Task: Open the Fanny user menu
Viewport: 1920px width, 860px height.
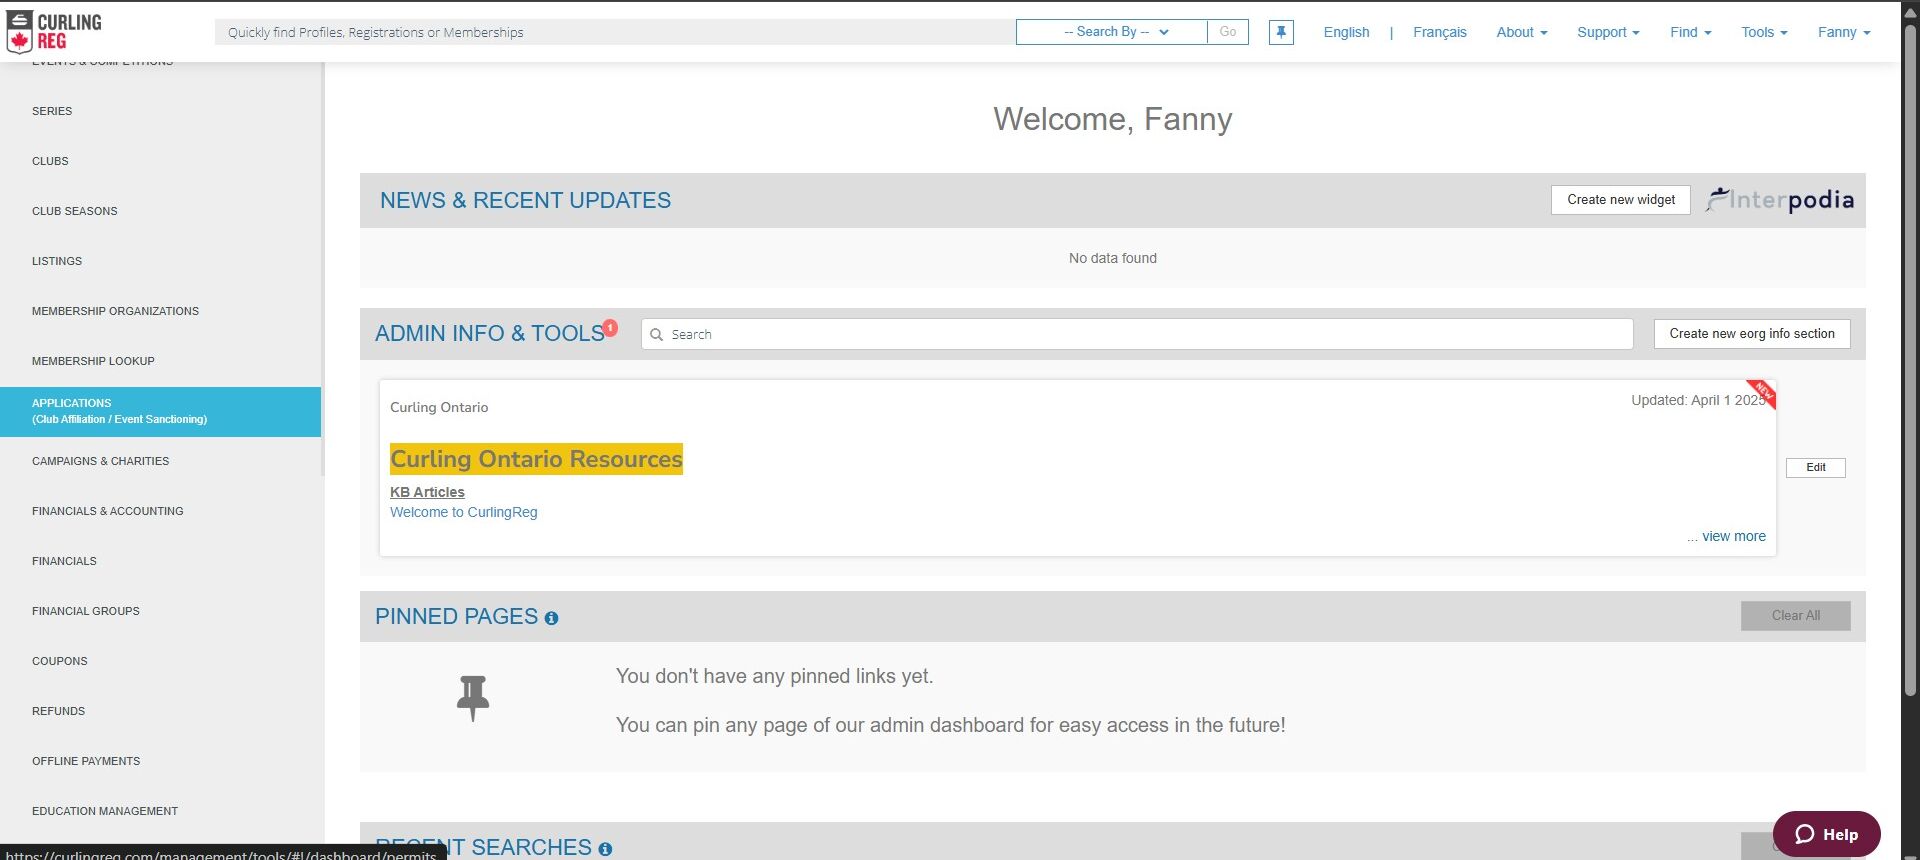Action: [1844, 32]
